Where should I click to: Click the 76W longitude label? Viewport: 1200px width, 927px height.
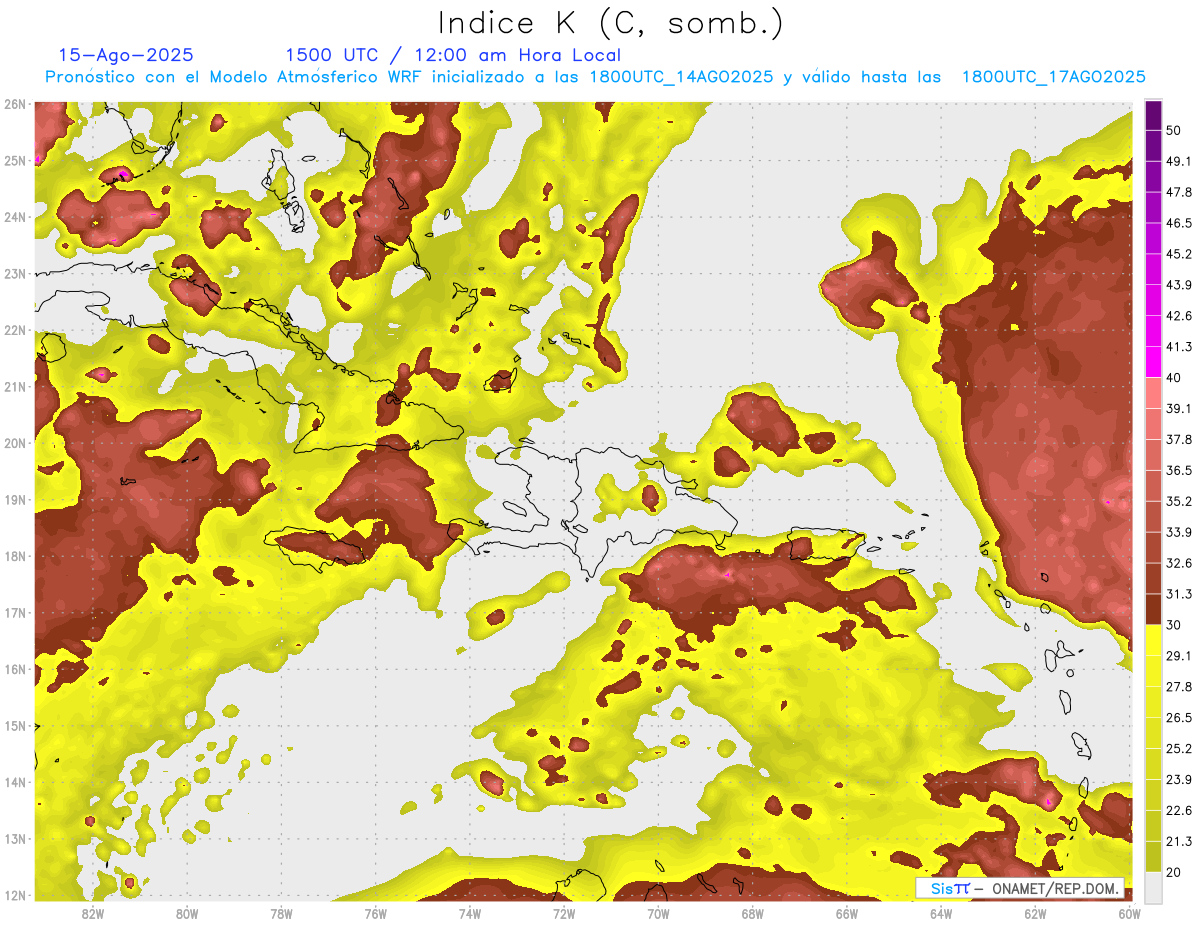376,913
